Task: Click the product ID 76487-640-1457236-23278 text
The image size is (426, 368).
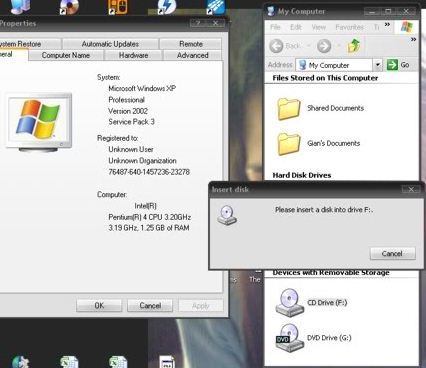Action: click(x=149, y=172)
